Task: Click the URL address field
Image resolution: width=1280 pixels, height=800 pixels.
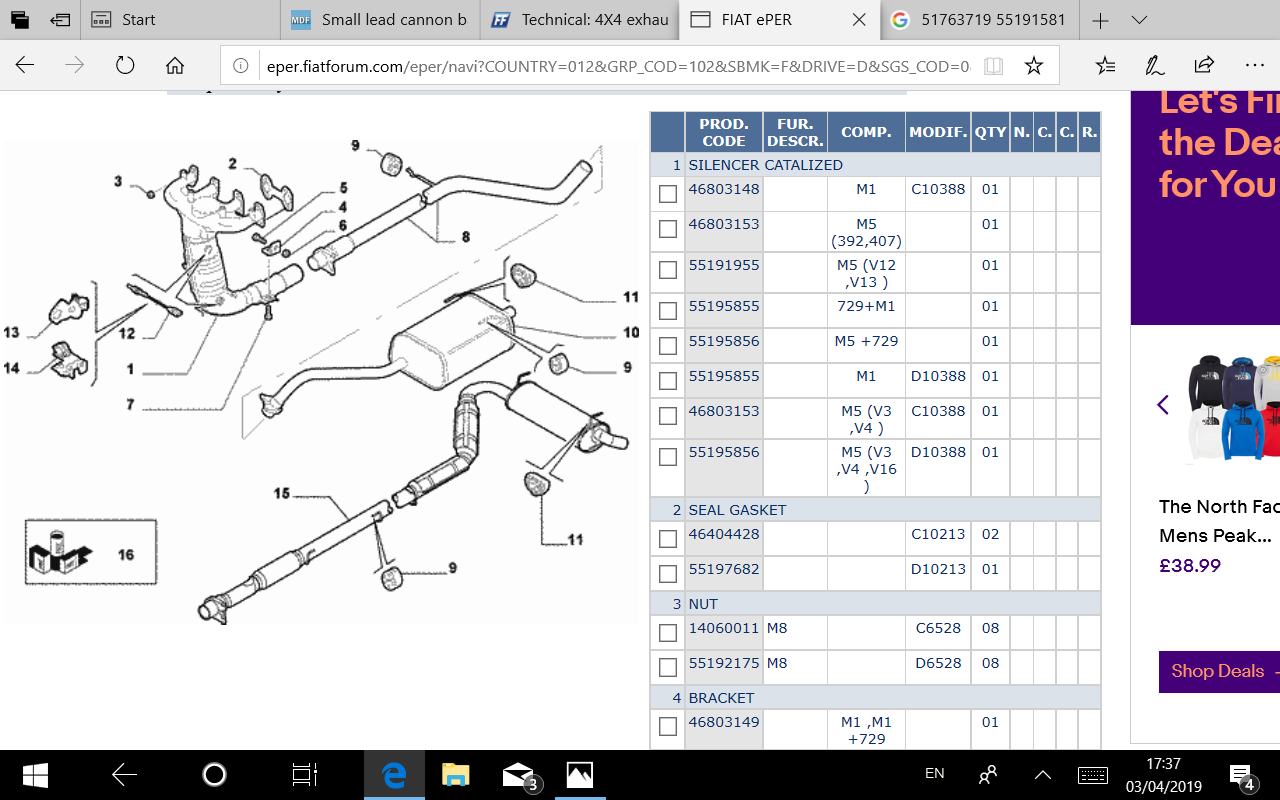Action: point(617,67)
